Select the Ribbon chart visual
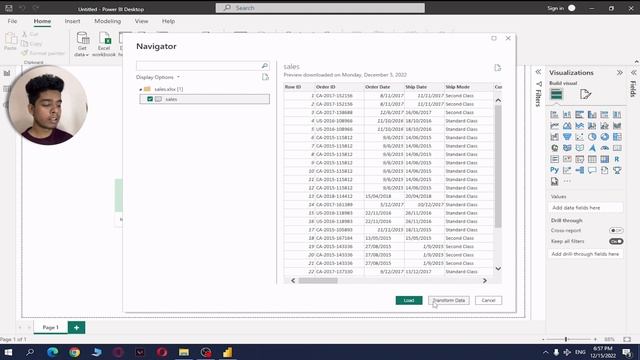Image resolution: width=640 pixels, height=360 pixels. [x=617, y=126]
